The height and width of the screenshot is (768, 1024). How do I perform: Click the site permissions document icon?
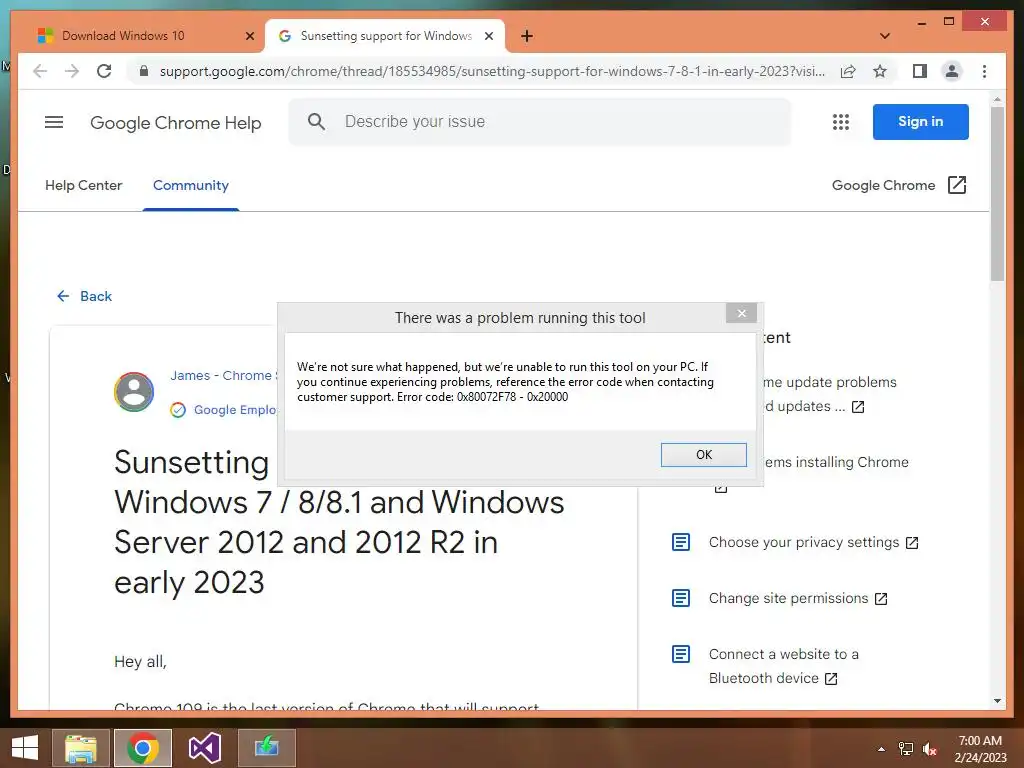coord(680,598)
